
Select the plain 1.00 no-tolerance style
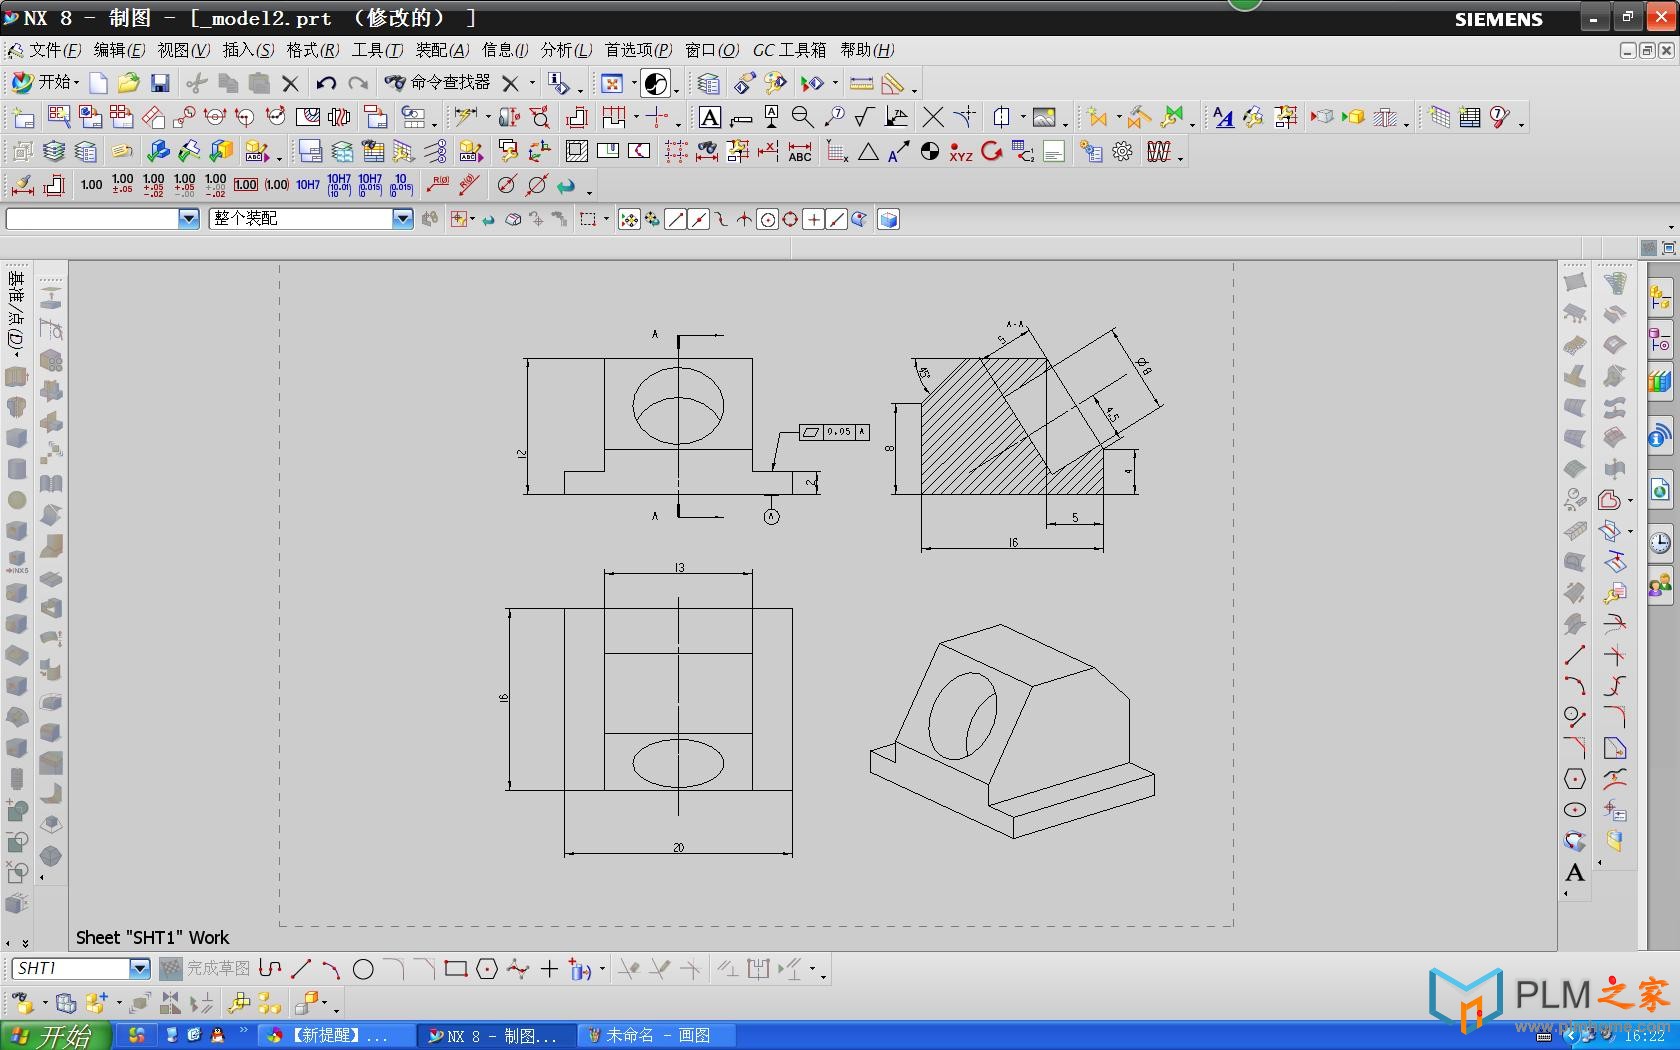point(92,185)
